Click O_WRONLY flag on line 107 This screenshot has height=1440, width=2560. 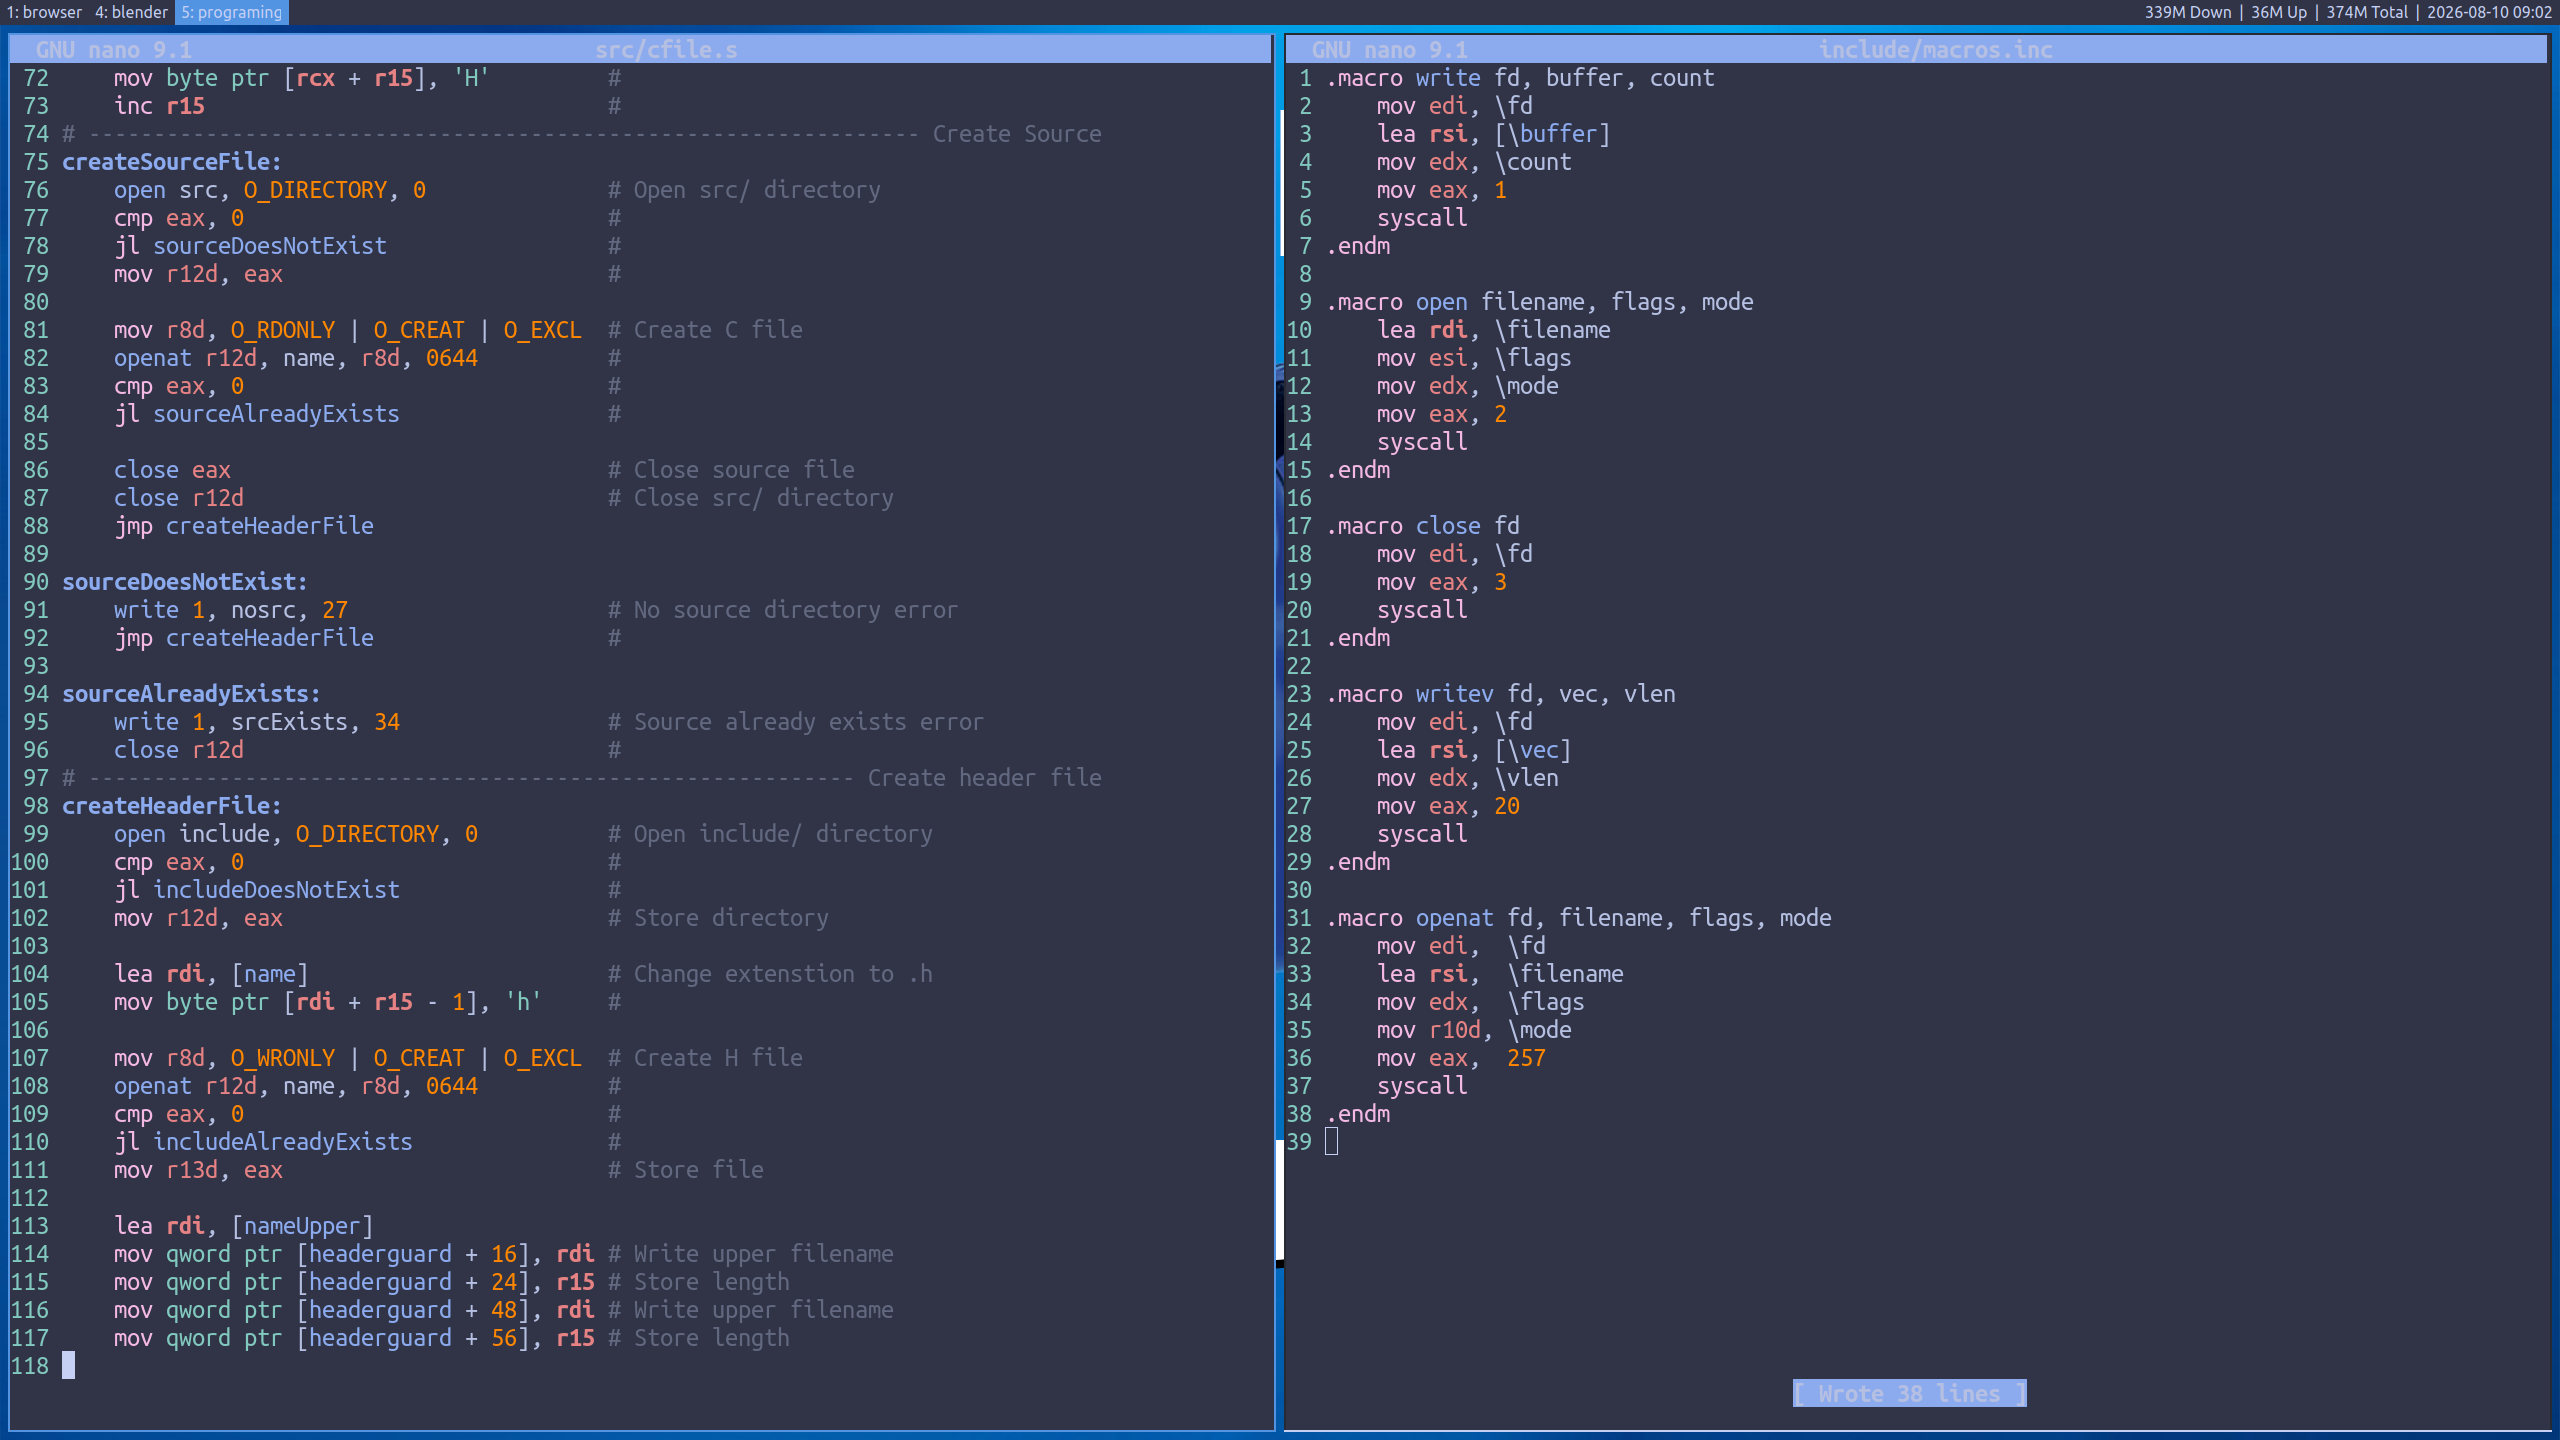(x=283, y=1058)
